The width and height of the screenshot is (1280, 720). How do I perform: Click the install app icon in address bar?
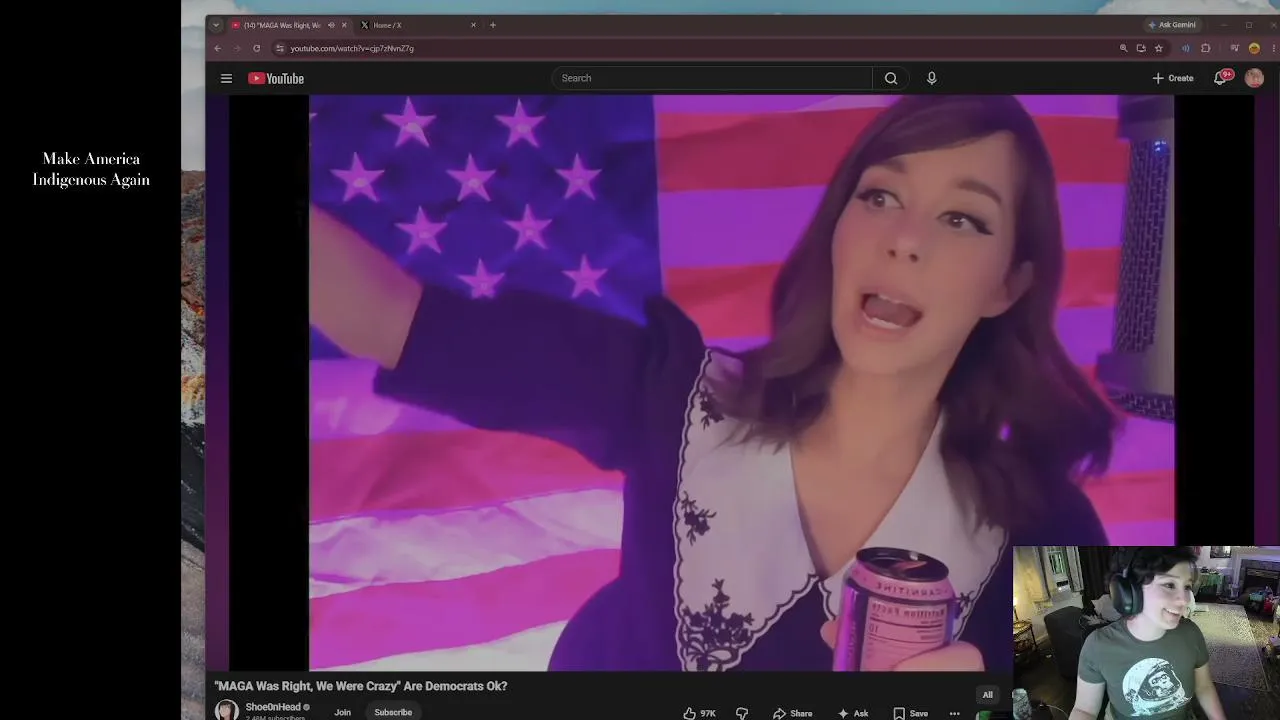point(1141,48)
